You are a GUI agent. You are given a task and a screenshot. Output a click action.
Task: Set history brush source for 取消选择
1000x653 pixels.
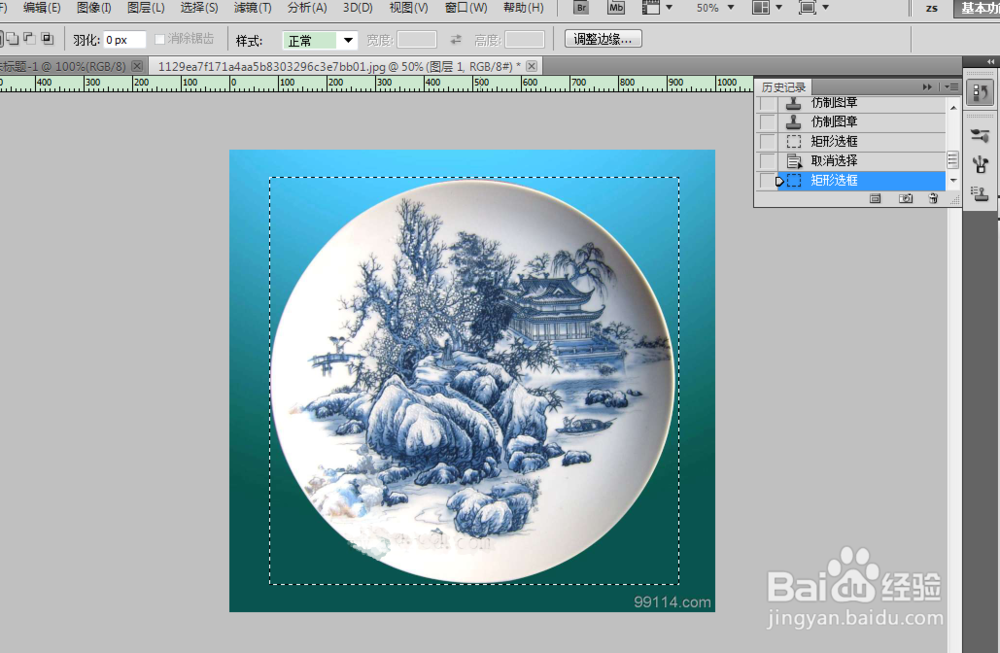pos(767,161)
